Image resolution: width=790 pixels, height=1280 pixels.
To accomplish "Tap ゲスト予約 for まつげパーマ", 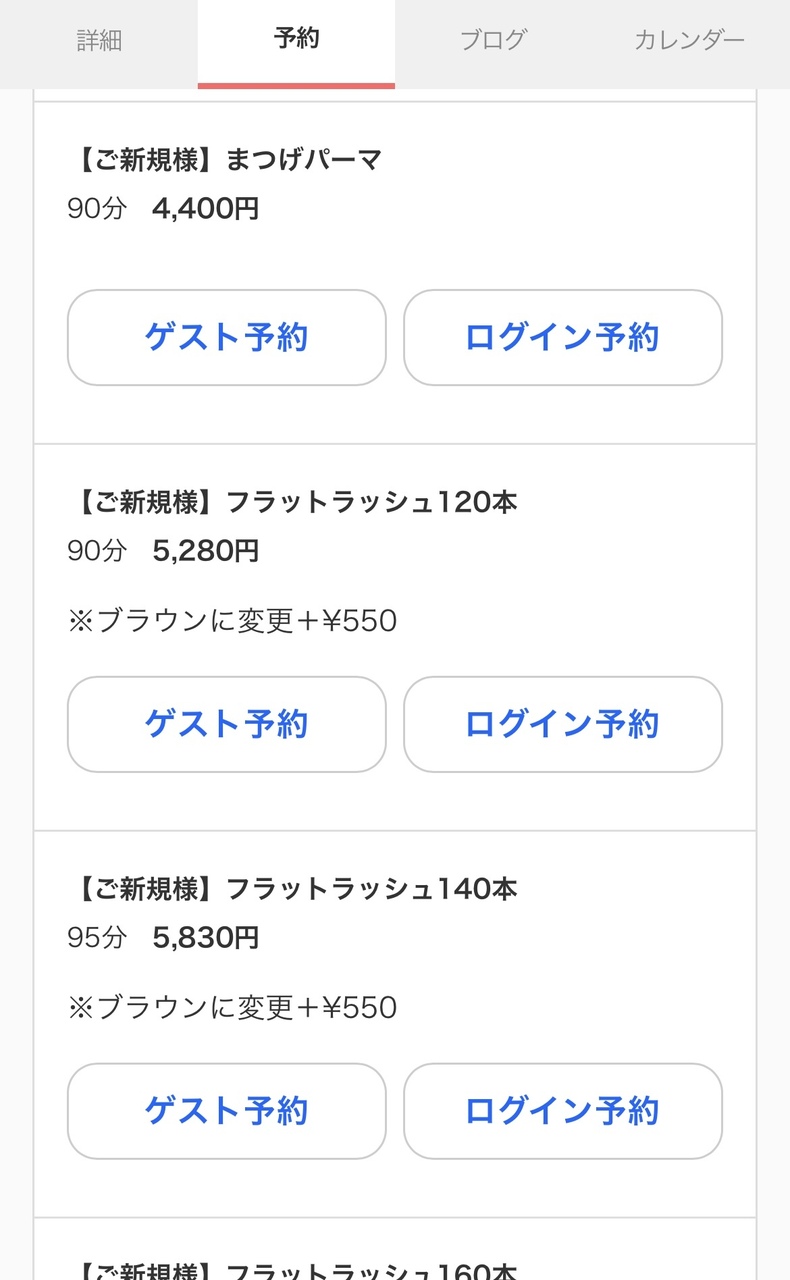I will point(226,338).
